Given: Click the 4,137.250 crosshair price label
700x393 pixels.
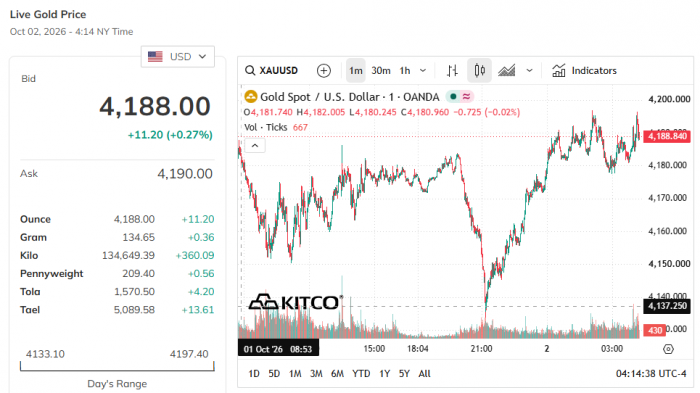Looking at the screenshot, I should (667, 306).
